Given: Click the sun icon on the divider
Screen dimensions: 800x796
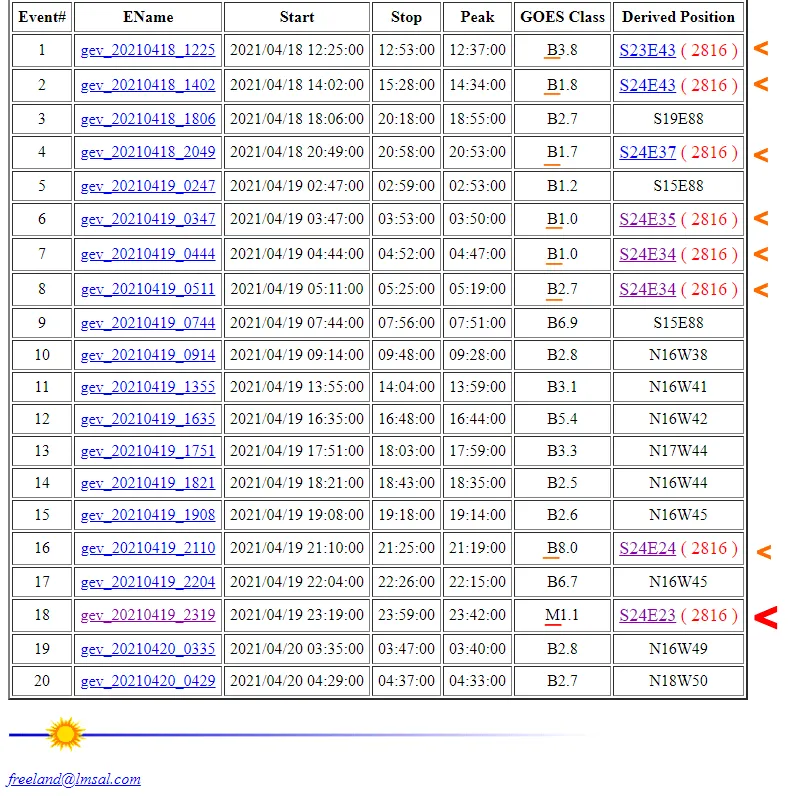Looking at the screenshot, I should (x=65, y=734).
